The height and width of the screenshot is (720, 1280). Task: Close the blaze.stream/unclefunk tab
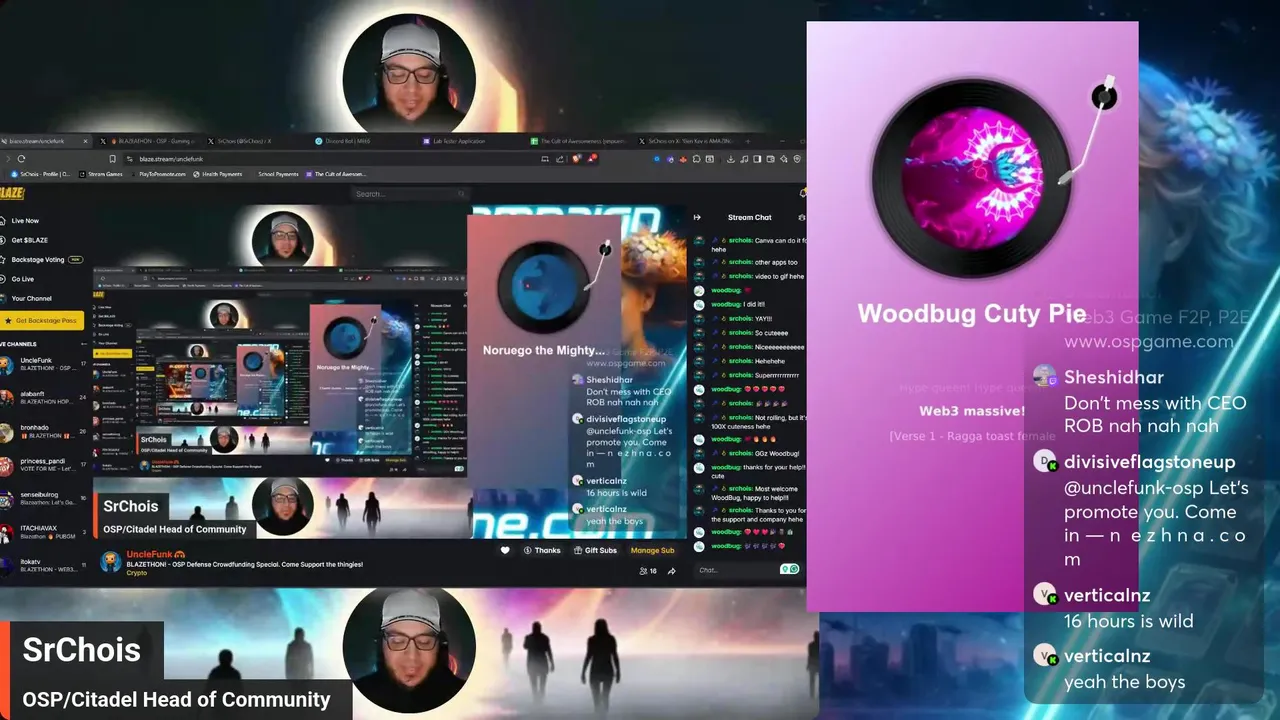85,141
